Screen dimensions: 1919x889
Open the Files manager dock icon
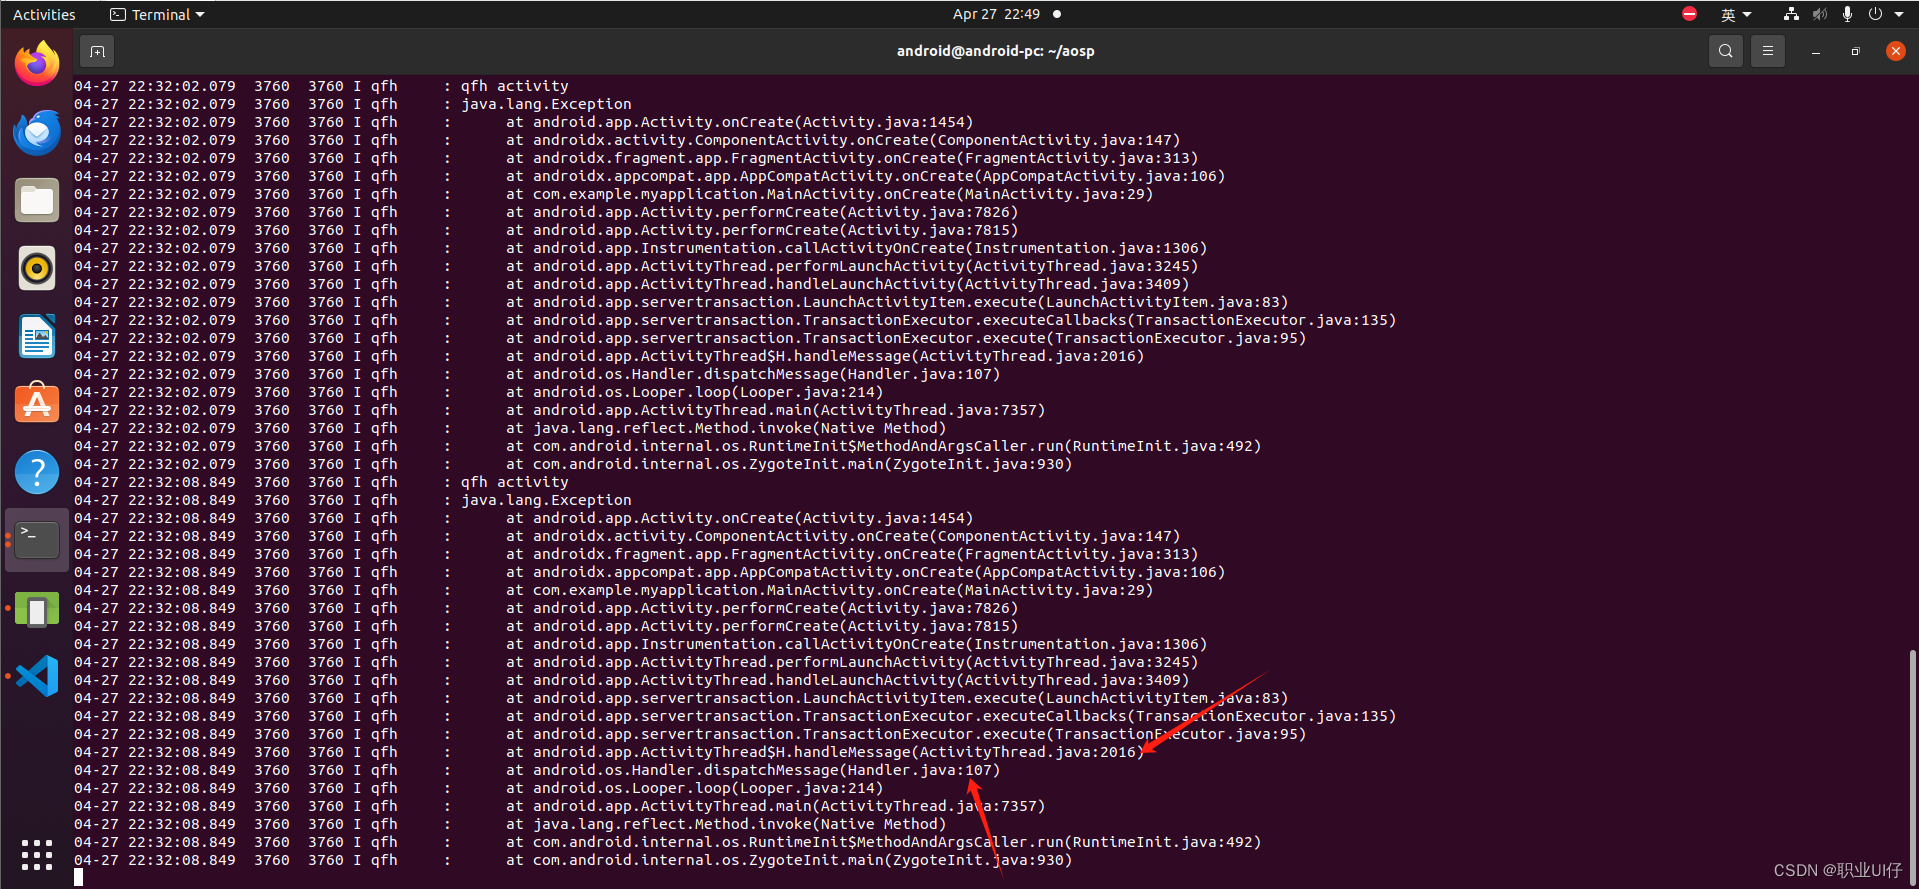[x=37, y=200]
